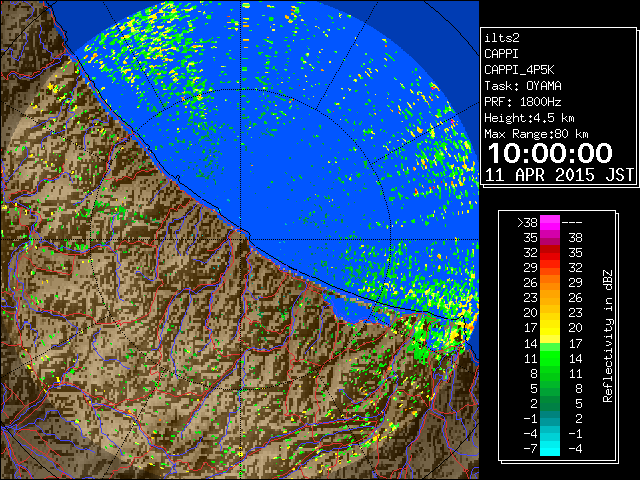The width and height of the screenshot is (640, 480).
Task: Click the 'ilts2' label in info box
Action: pos(502,38)
